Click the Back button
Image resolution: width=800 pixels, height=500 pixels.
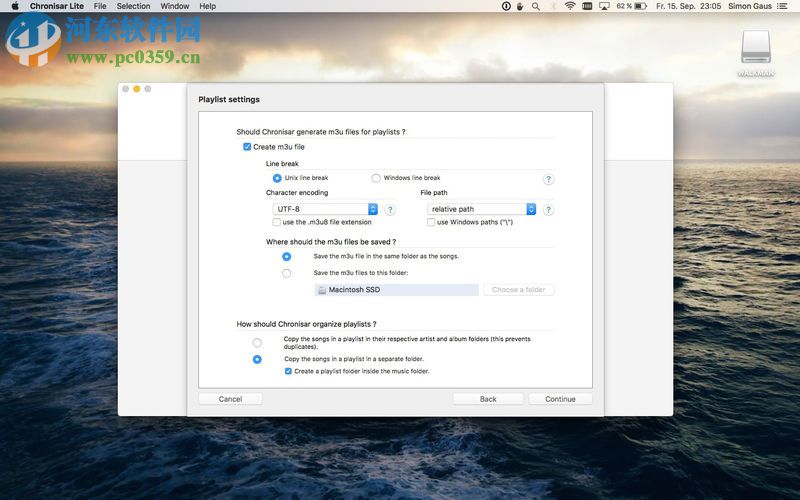[x=488, y=399]
